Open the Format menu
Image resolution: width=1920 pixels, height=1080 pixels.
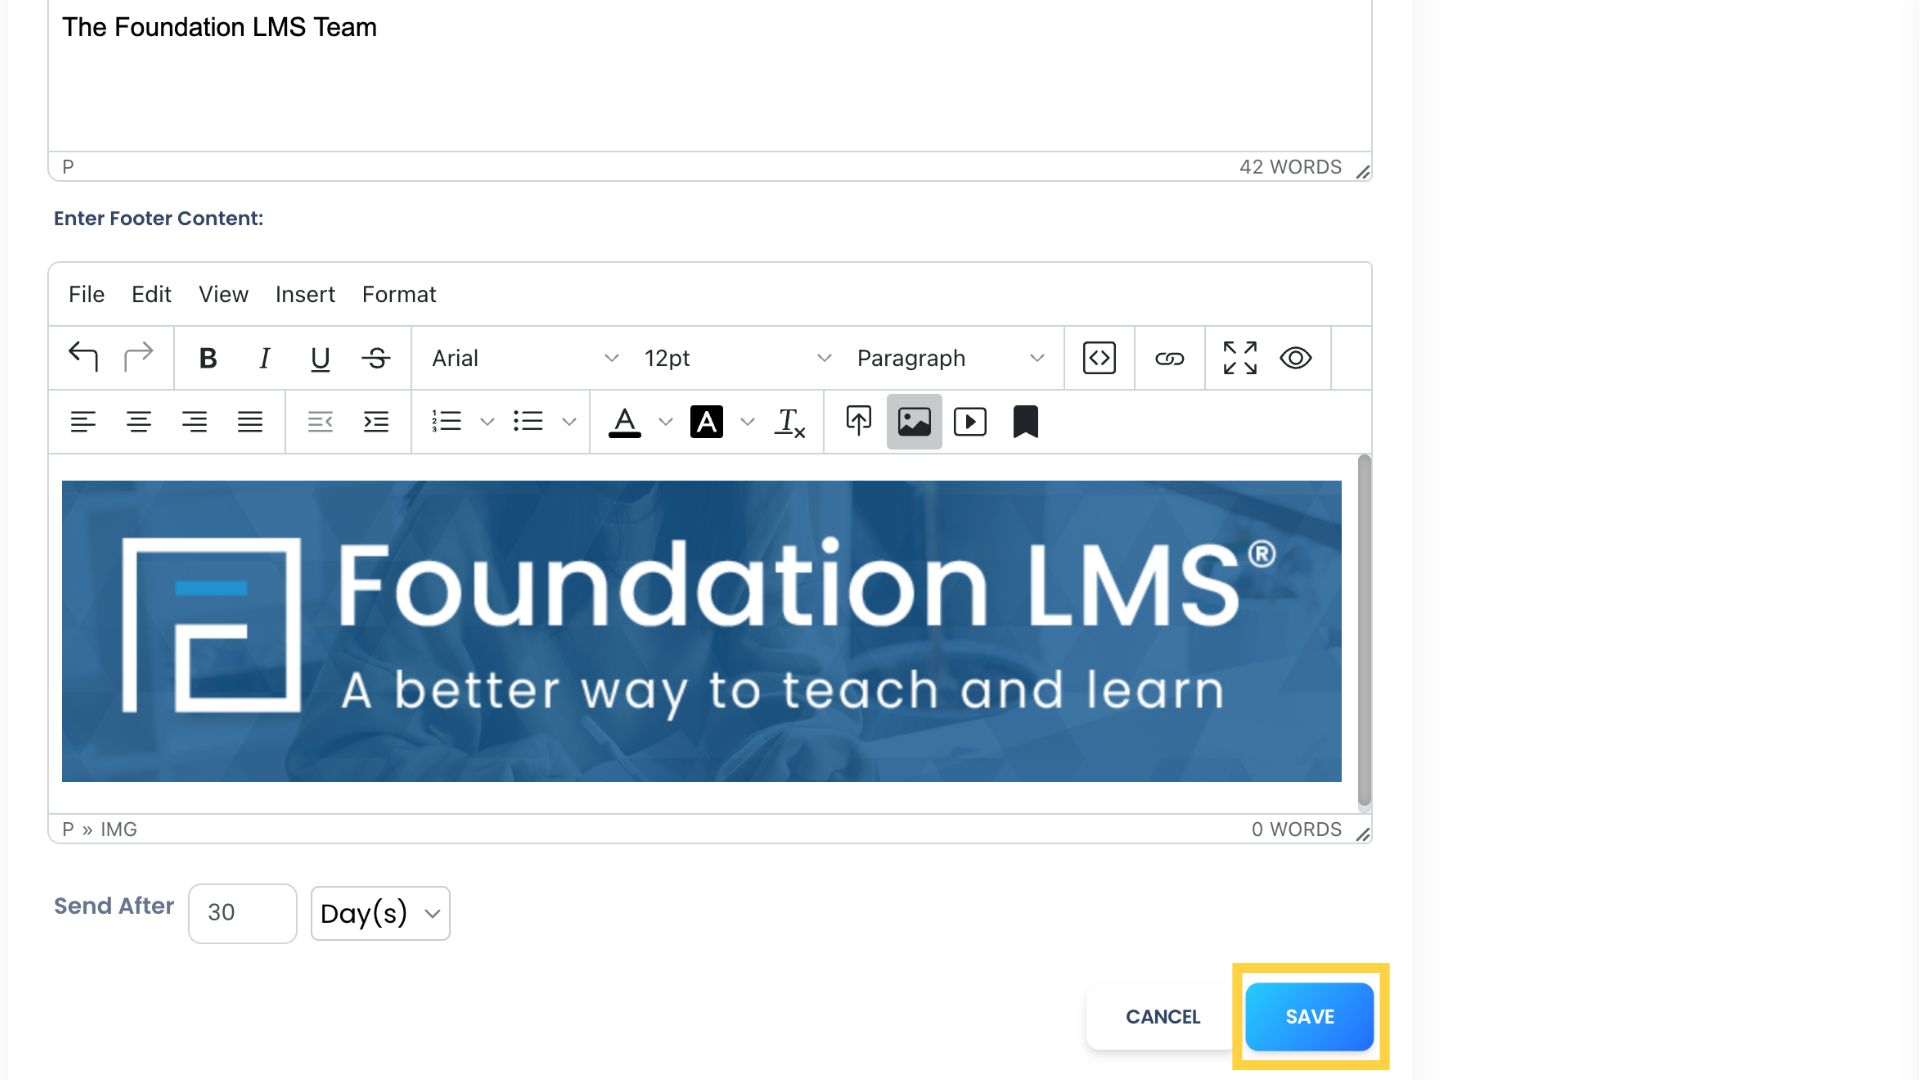click(x=400, y=293)
